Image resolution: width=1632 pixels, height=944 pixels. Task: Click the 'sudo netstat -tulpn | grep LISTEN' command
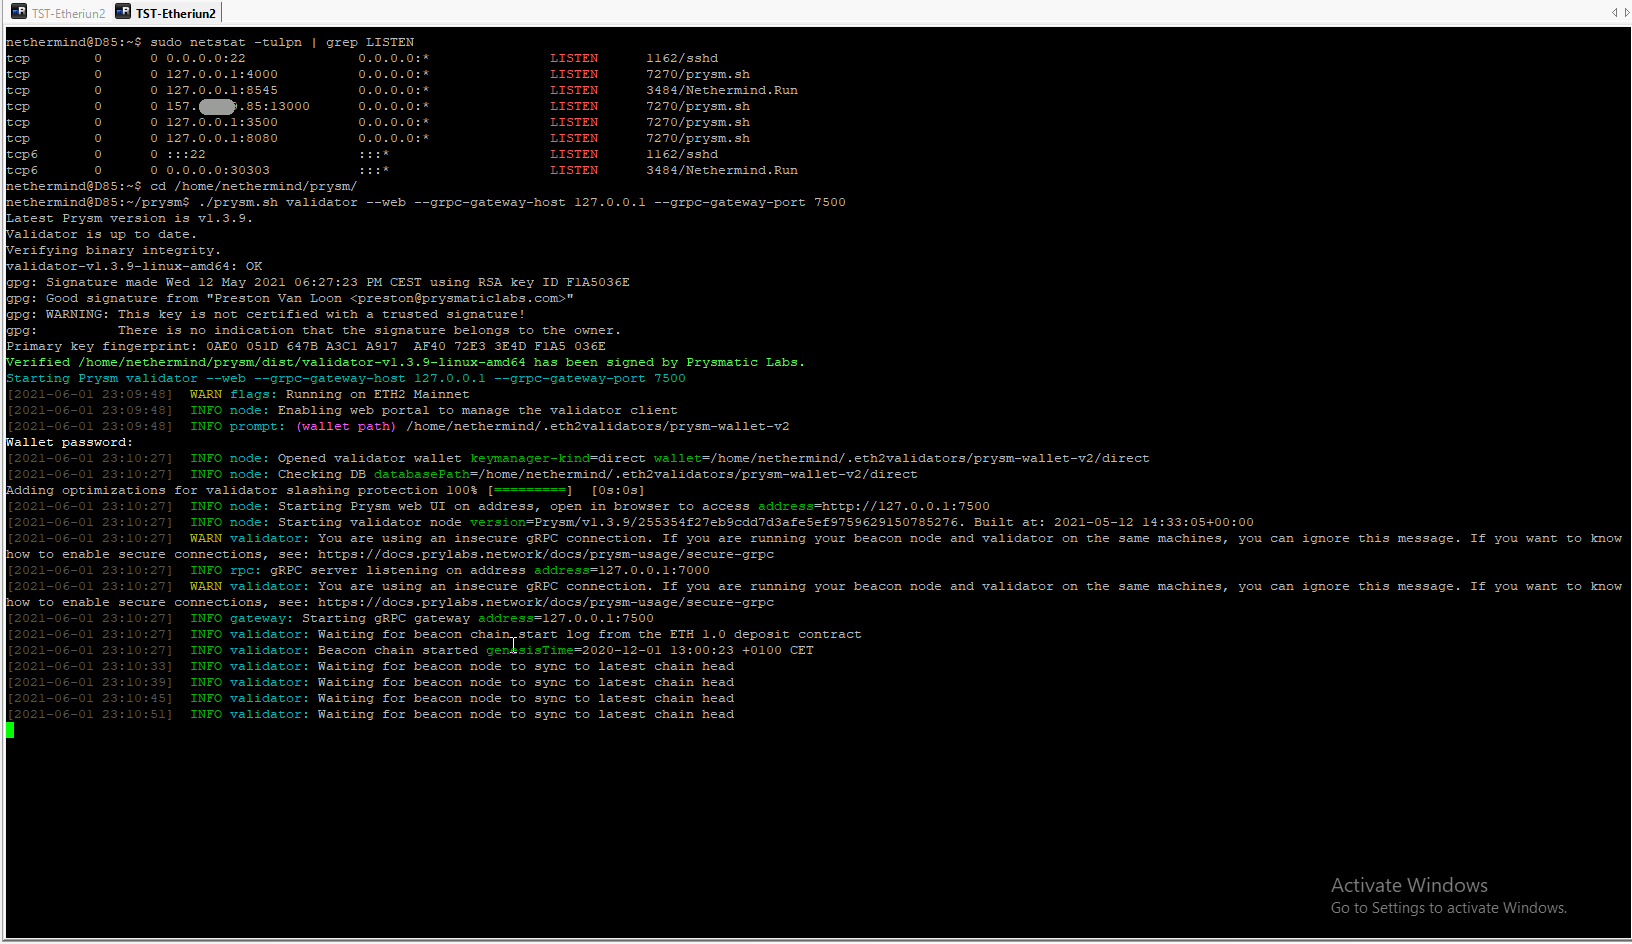pos(282,42)
